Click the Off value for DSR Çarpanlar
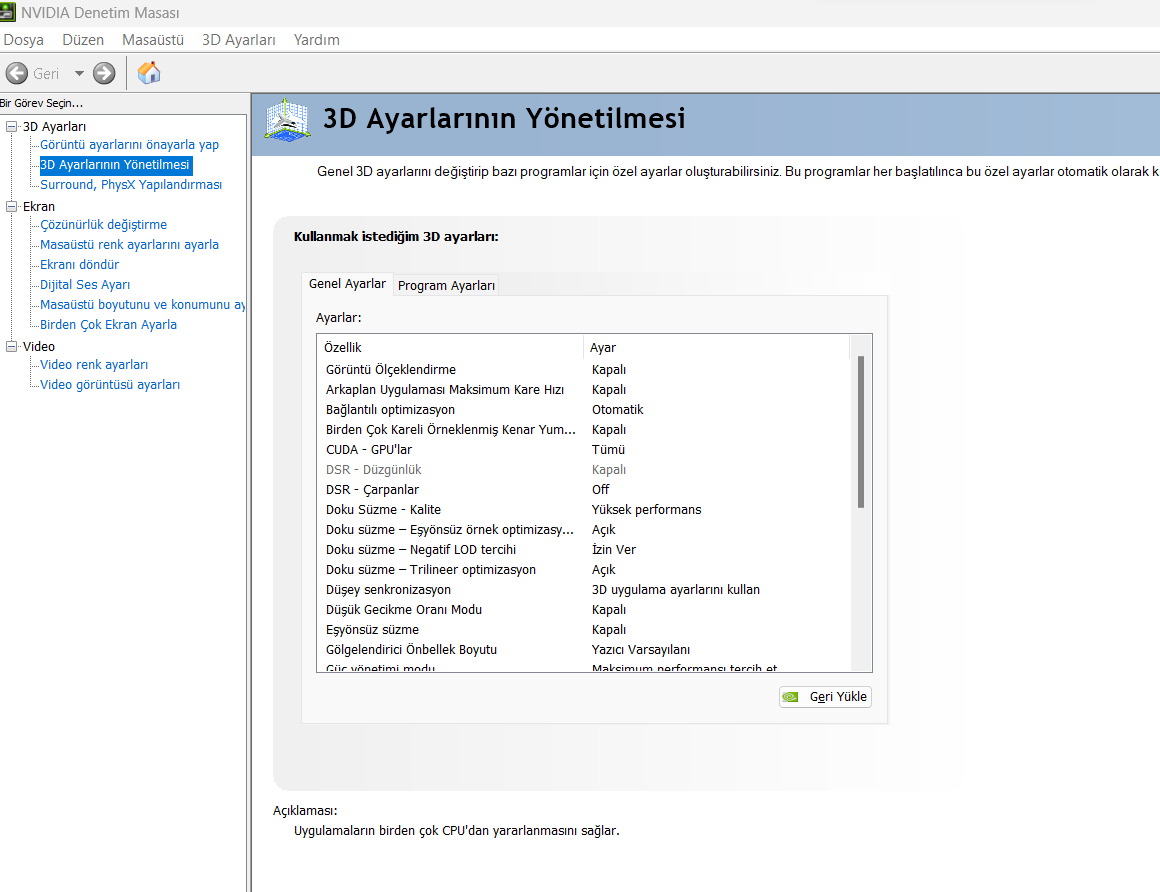 [x=601, y=490]
